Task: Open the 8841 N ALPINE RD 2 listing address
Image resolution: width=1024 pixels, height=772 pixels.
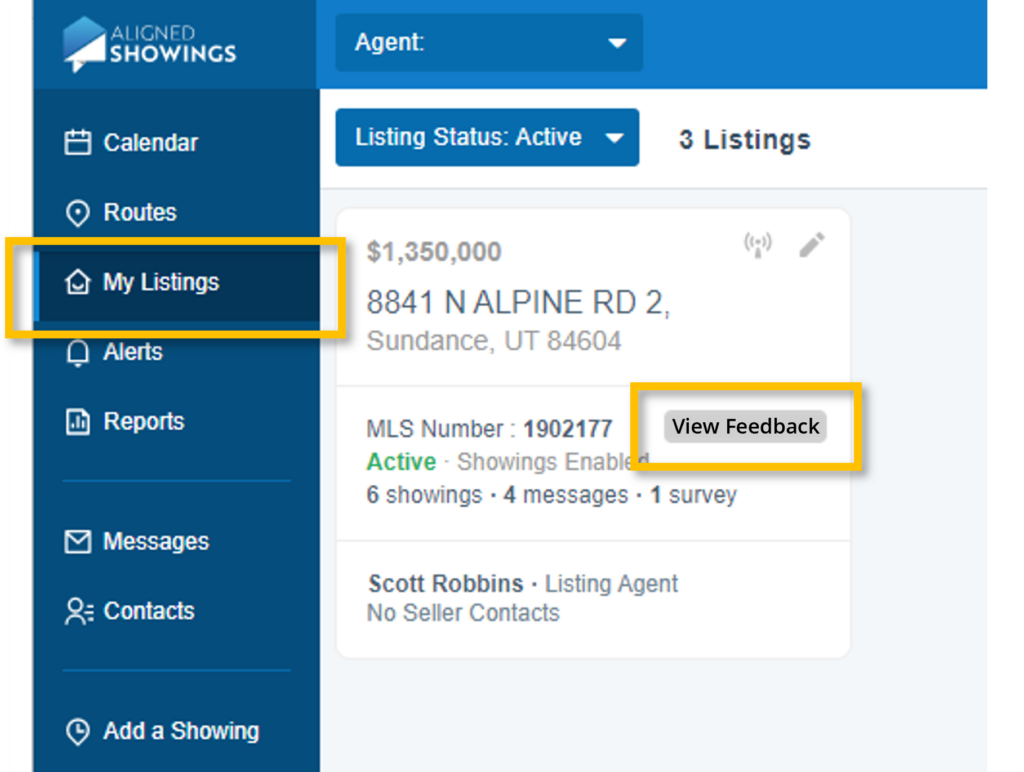Action: pyautogui.click(x=518, y=302)
